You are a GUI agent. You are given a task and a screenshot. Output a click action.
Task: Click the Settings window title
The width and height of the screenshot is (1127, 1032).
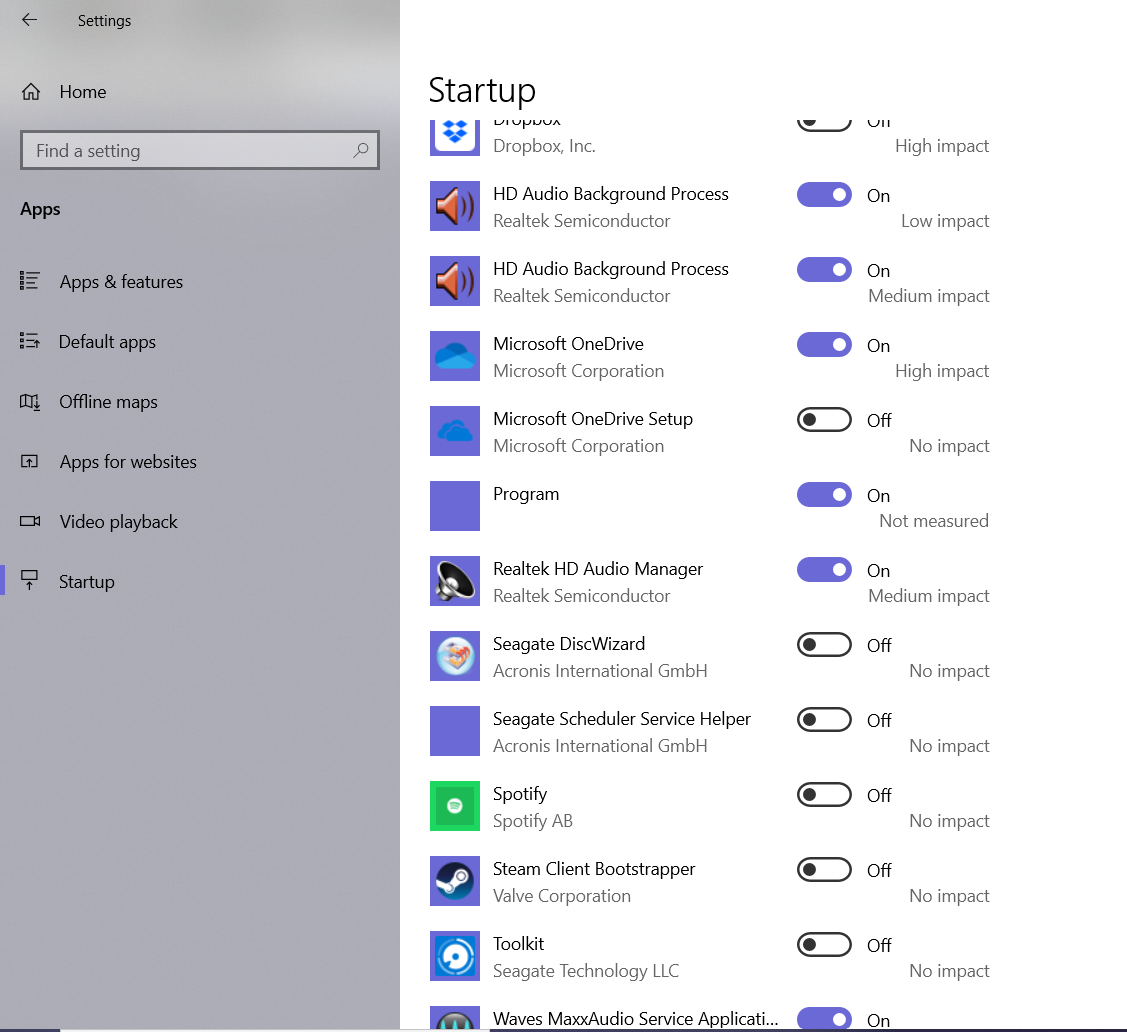coord(104,21)
